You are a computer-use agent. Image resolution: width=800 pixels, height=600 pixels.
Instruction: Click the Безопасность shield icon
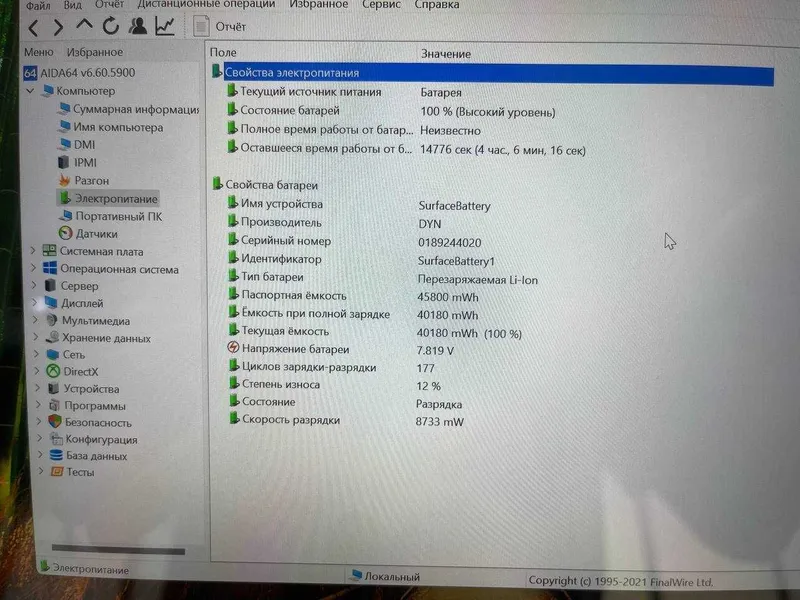[55, 421]
